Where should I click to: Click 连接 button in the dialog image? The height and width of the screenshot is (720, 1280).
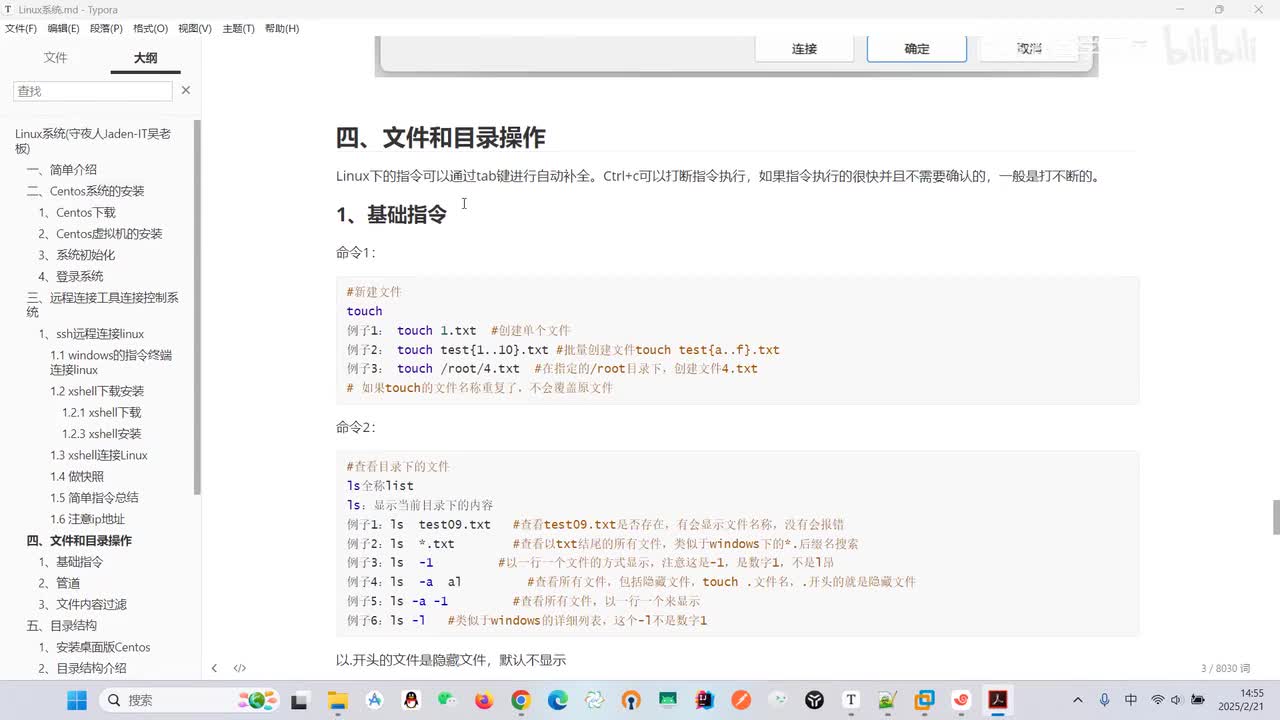pos(804,48)
